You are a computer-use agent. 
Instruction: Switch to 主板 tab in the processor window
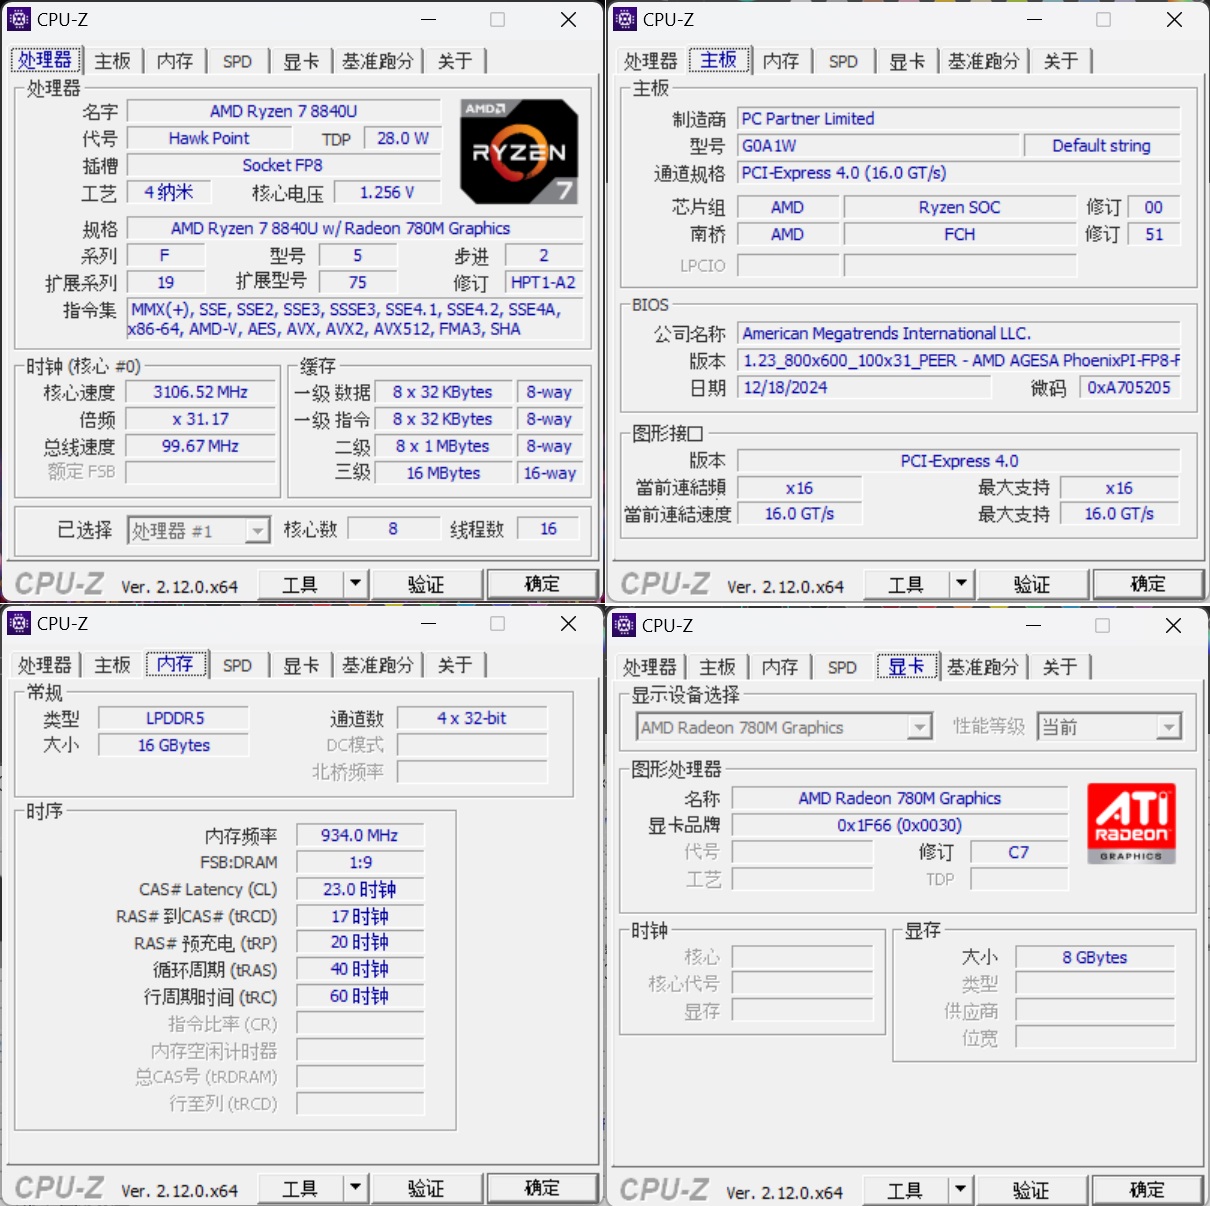(113, 61)
